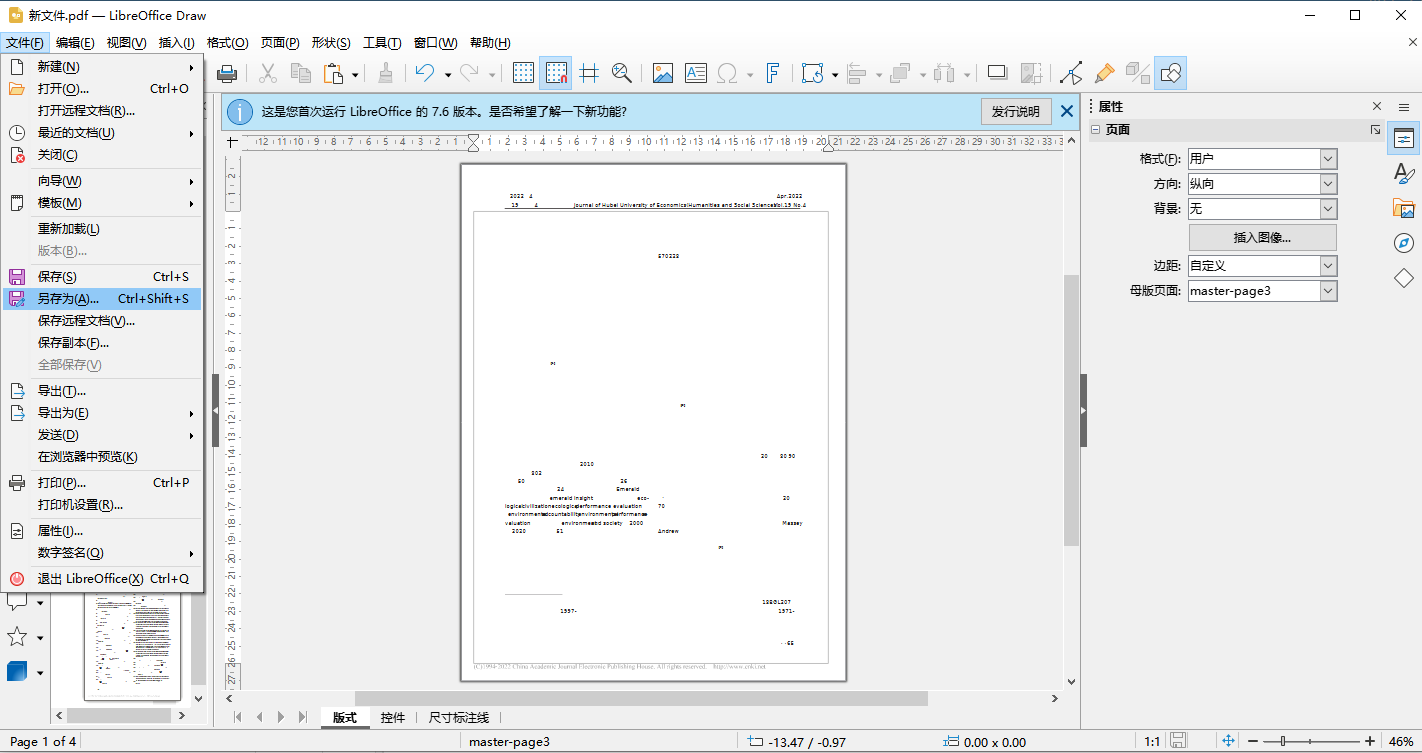Open the 方向 orientation dropdown

pyautogui.click(x=1327, y=183)
